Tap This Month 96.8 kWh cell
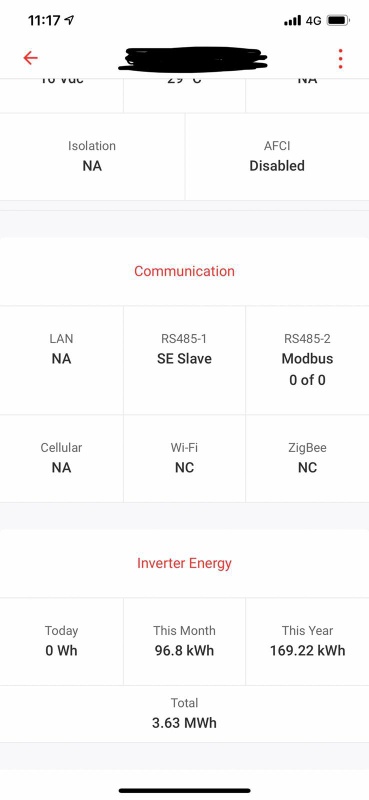369x800 pixels. coord(184,641)
